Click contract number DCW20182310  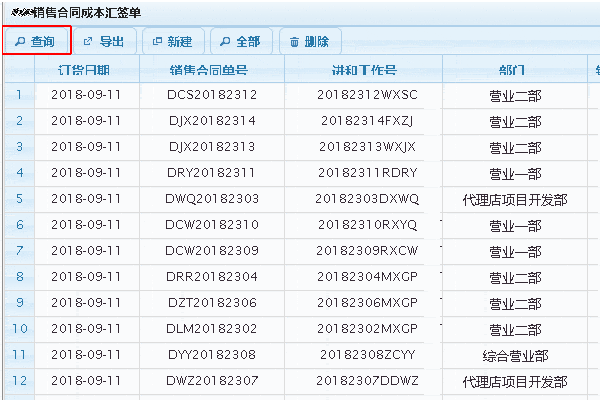(212, 225)
